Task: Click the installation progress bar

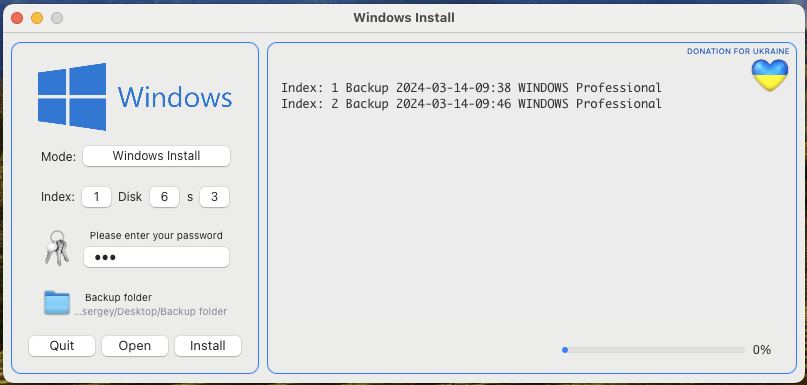Action: 654,350
